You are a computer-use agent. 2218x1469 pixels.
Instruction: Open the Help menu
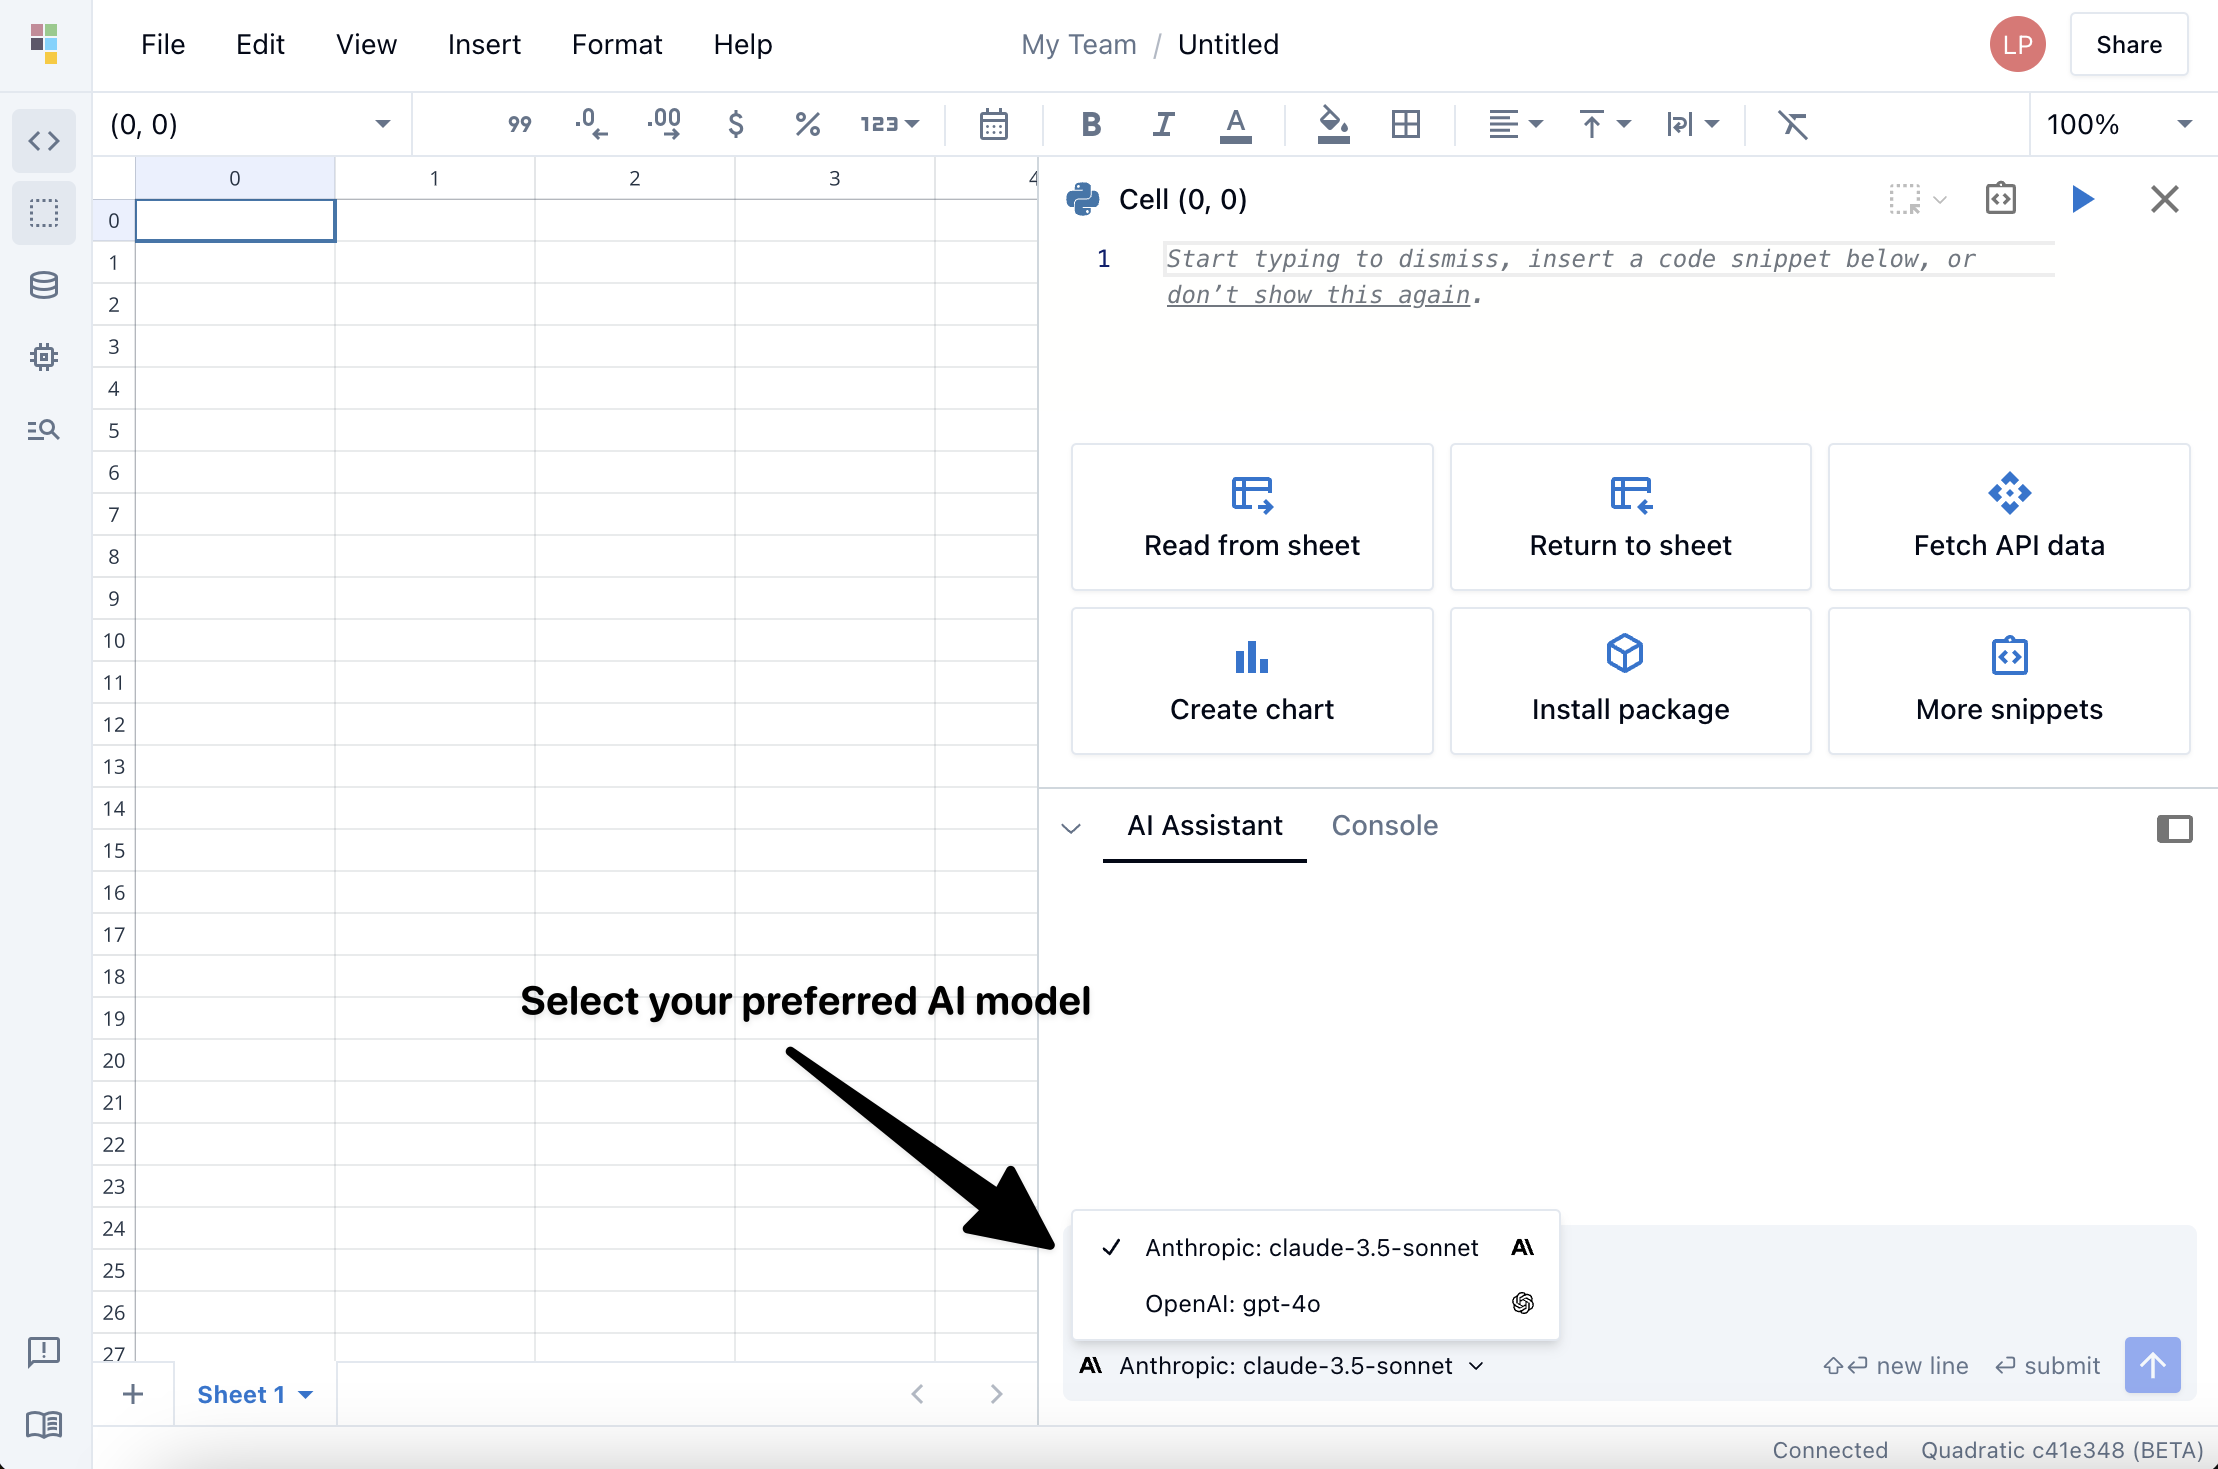pos(743,45)
